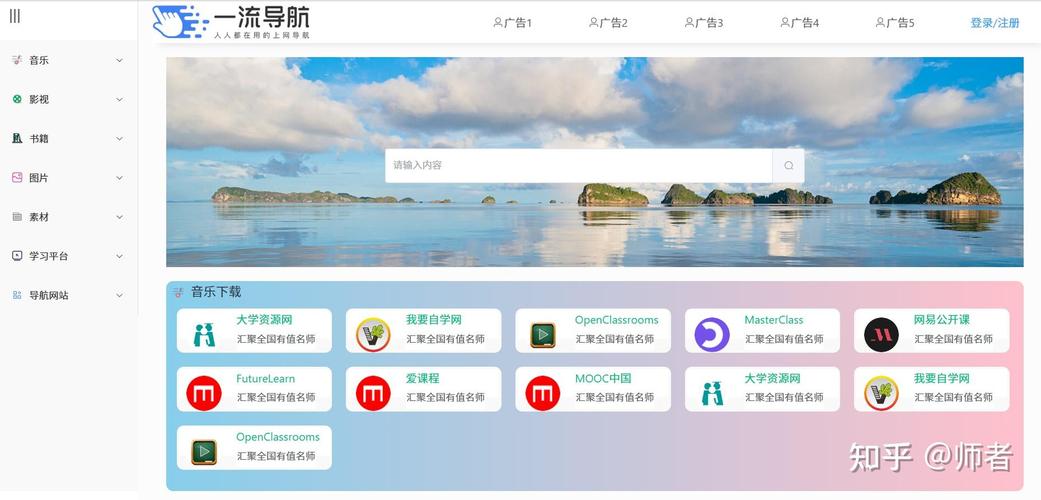Open the 广告4 header link

(799, 23)
